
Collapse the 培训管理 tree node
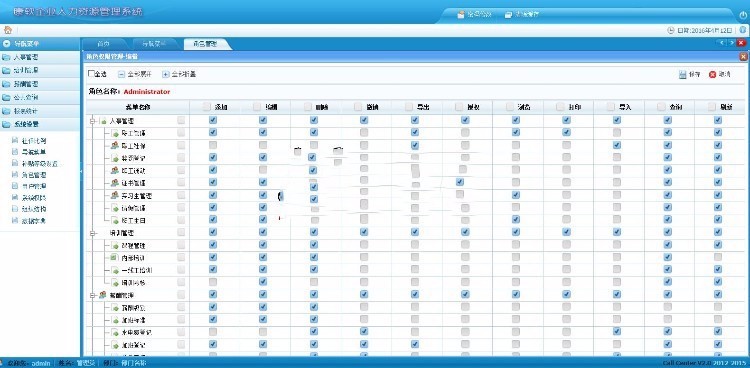point(93,233)
